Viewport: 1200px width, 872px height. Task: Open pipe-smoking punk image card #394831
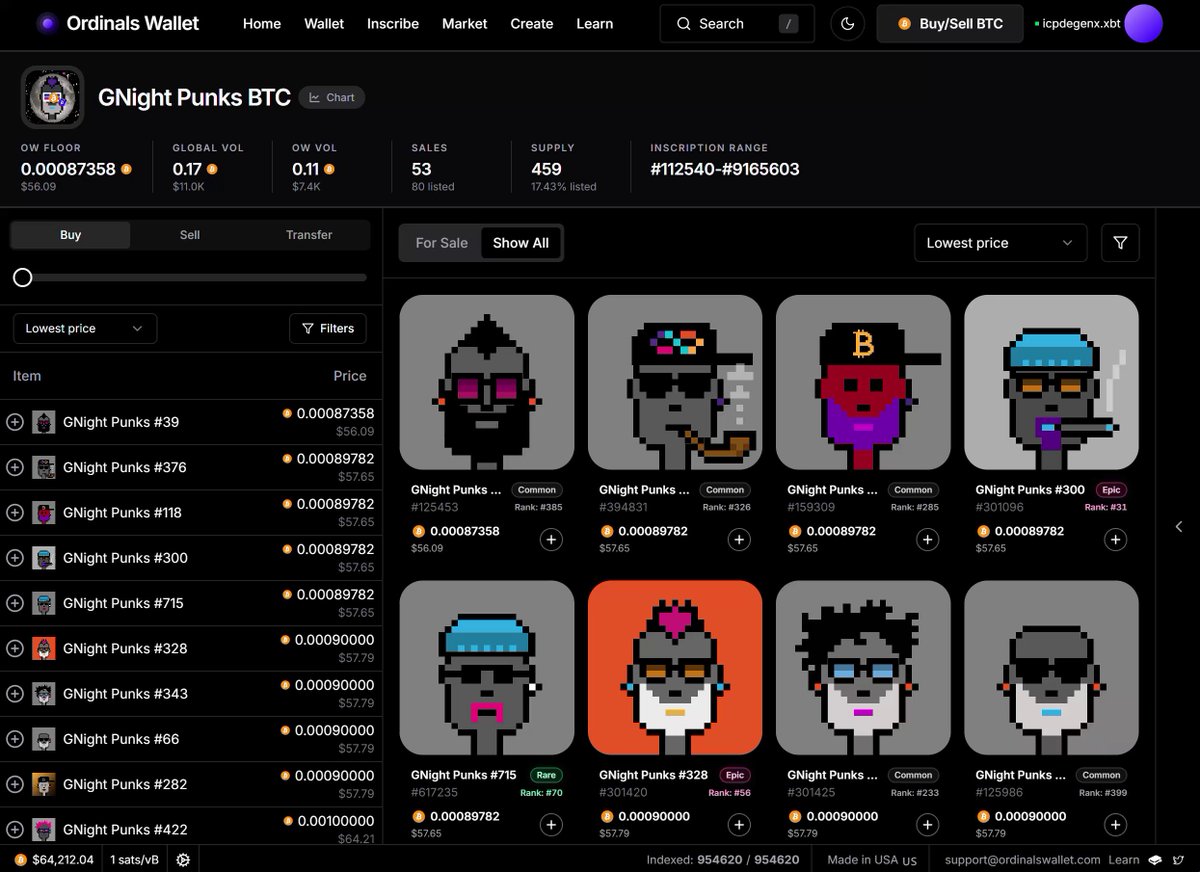point(675,382)
